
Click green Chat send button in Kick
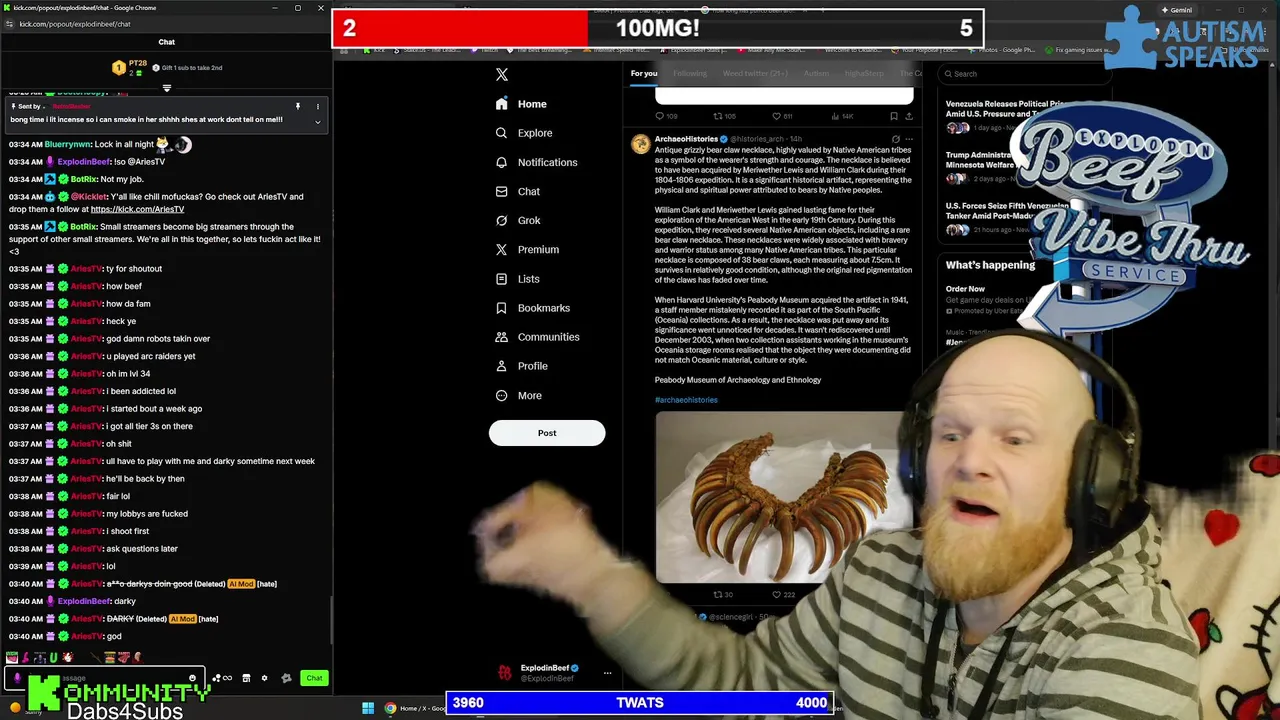(314, 678)
